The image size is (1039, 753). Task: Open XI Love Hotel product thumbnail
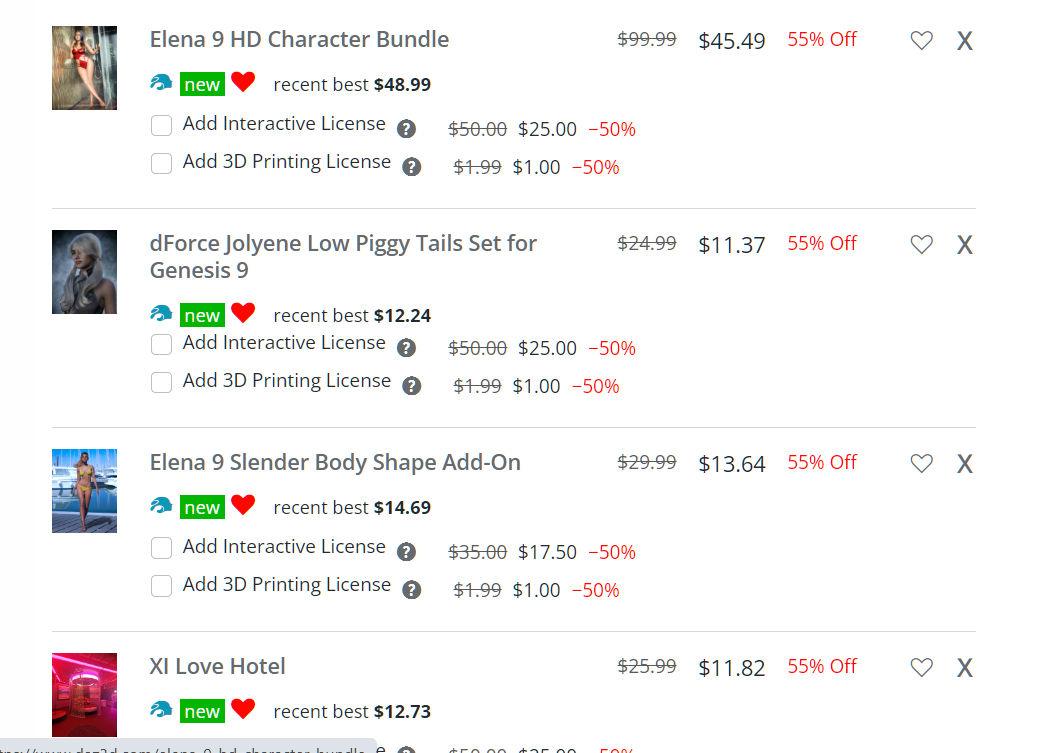[84, 694]
